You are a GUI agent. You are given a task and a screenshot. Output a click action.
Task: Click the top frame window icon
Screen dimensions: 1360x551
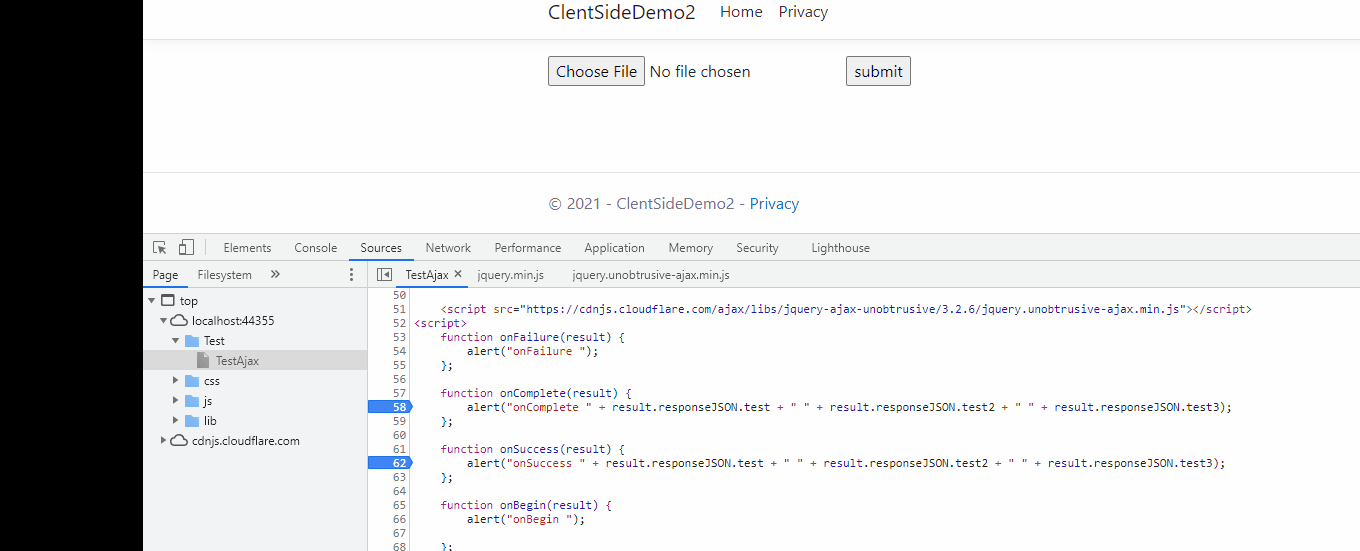[x=167, y=300]
